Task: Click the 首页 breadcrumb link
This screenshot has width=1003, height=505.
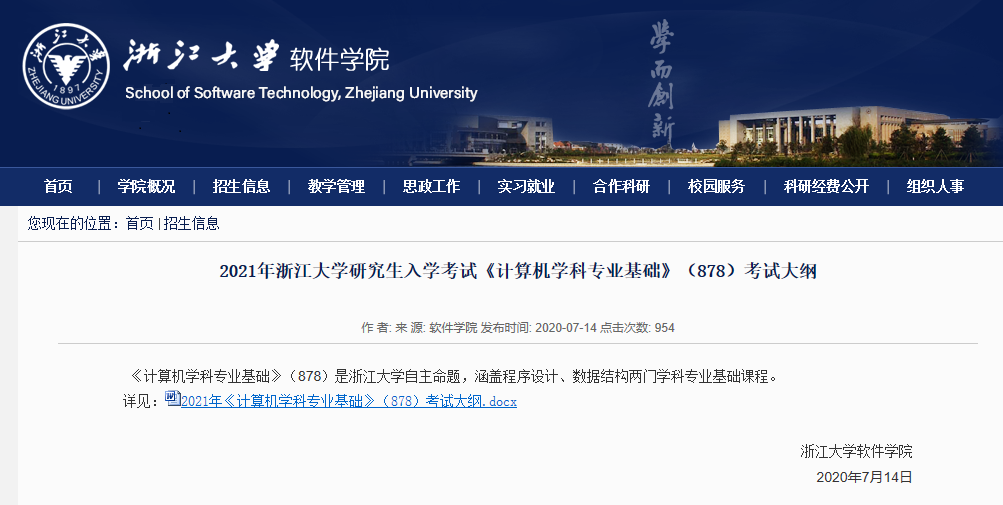Action: [139, 223]
